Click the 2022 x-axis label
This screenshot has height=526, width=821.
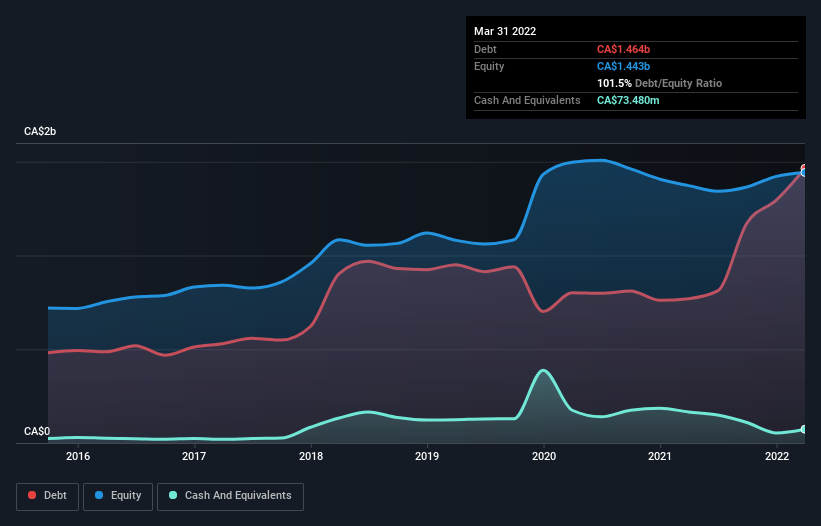[x=777, y=456]
